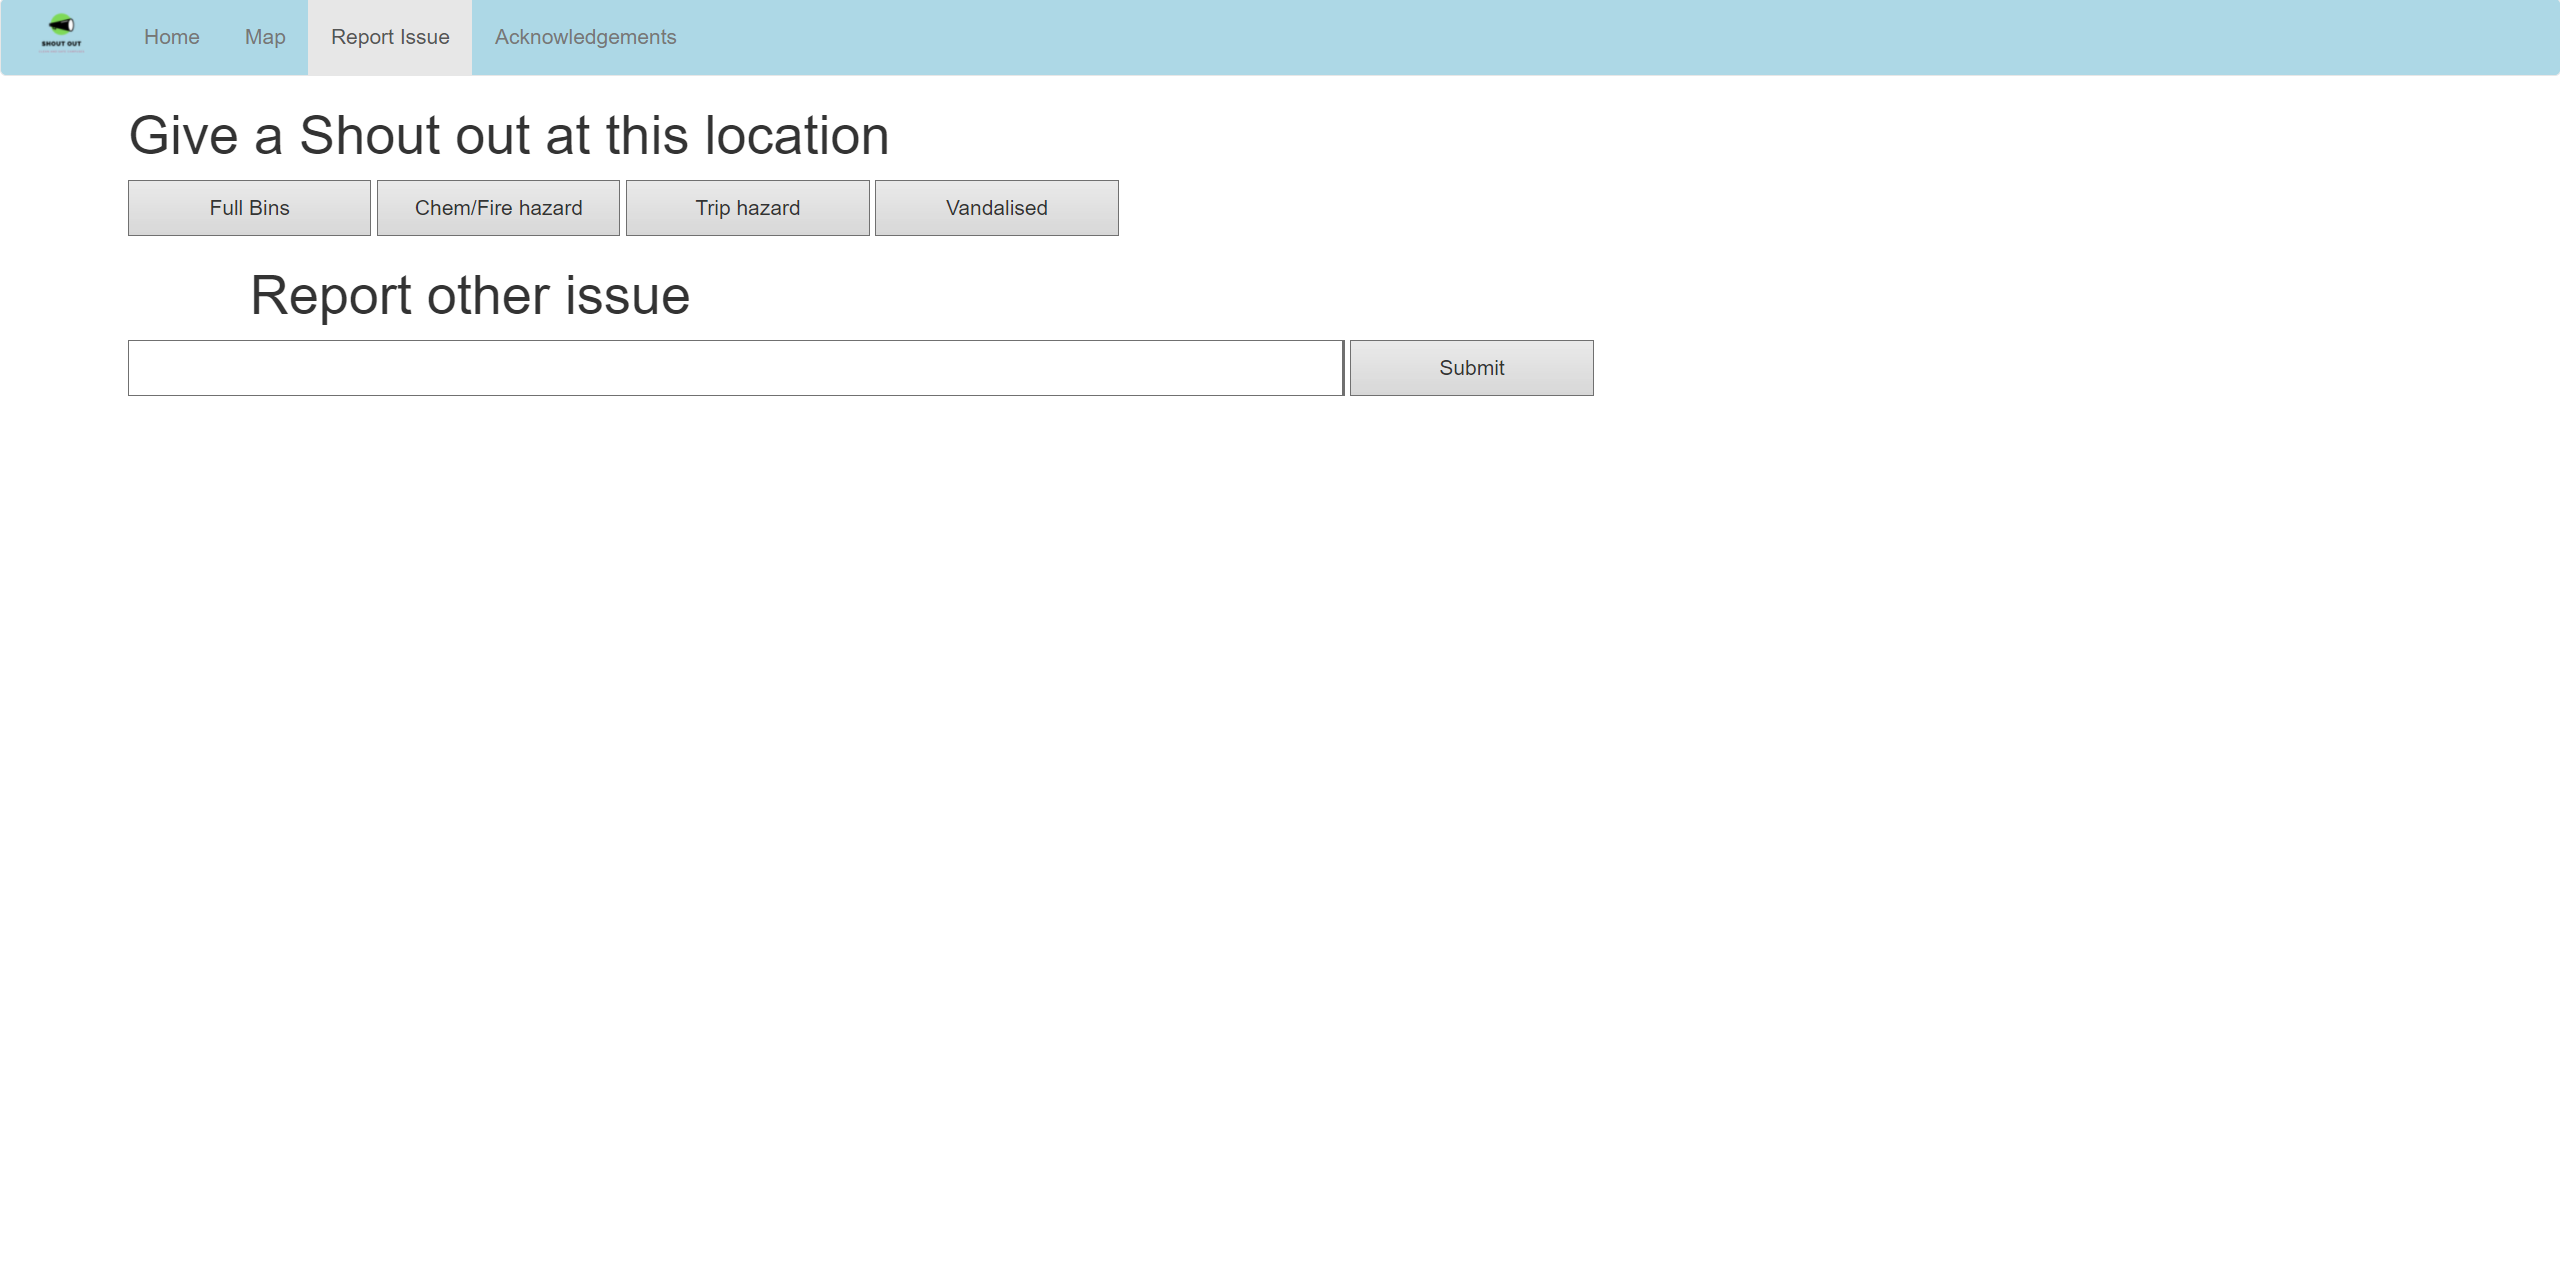Flag overflowing rubbish with Full Bins
Screen dimensions: 2560x1269
point(249,208)
